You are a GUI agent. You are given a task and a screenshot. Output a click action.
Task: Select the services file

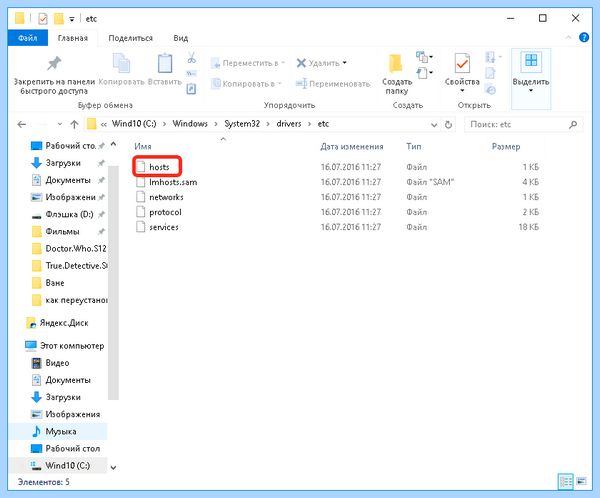[x=163, y=227]
